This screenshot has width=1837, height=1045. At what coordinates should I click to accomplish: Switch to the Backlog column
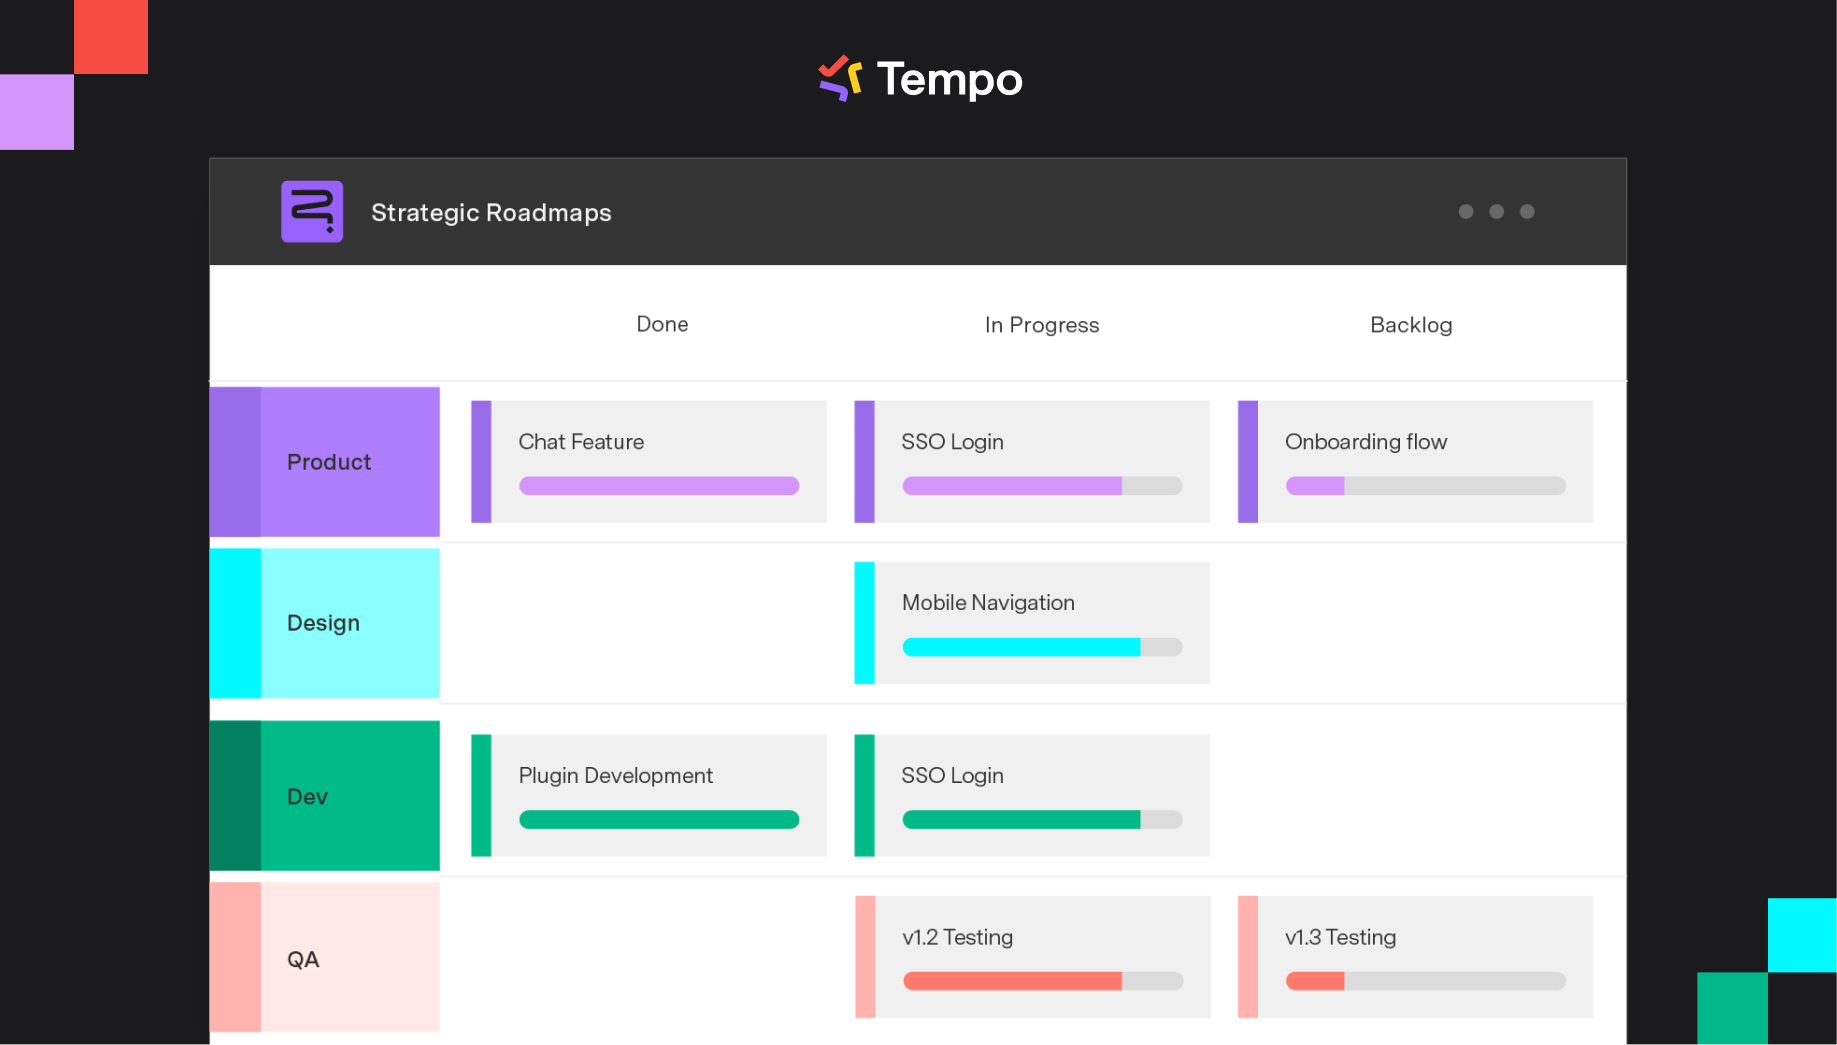(x=1411, y=324)
